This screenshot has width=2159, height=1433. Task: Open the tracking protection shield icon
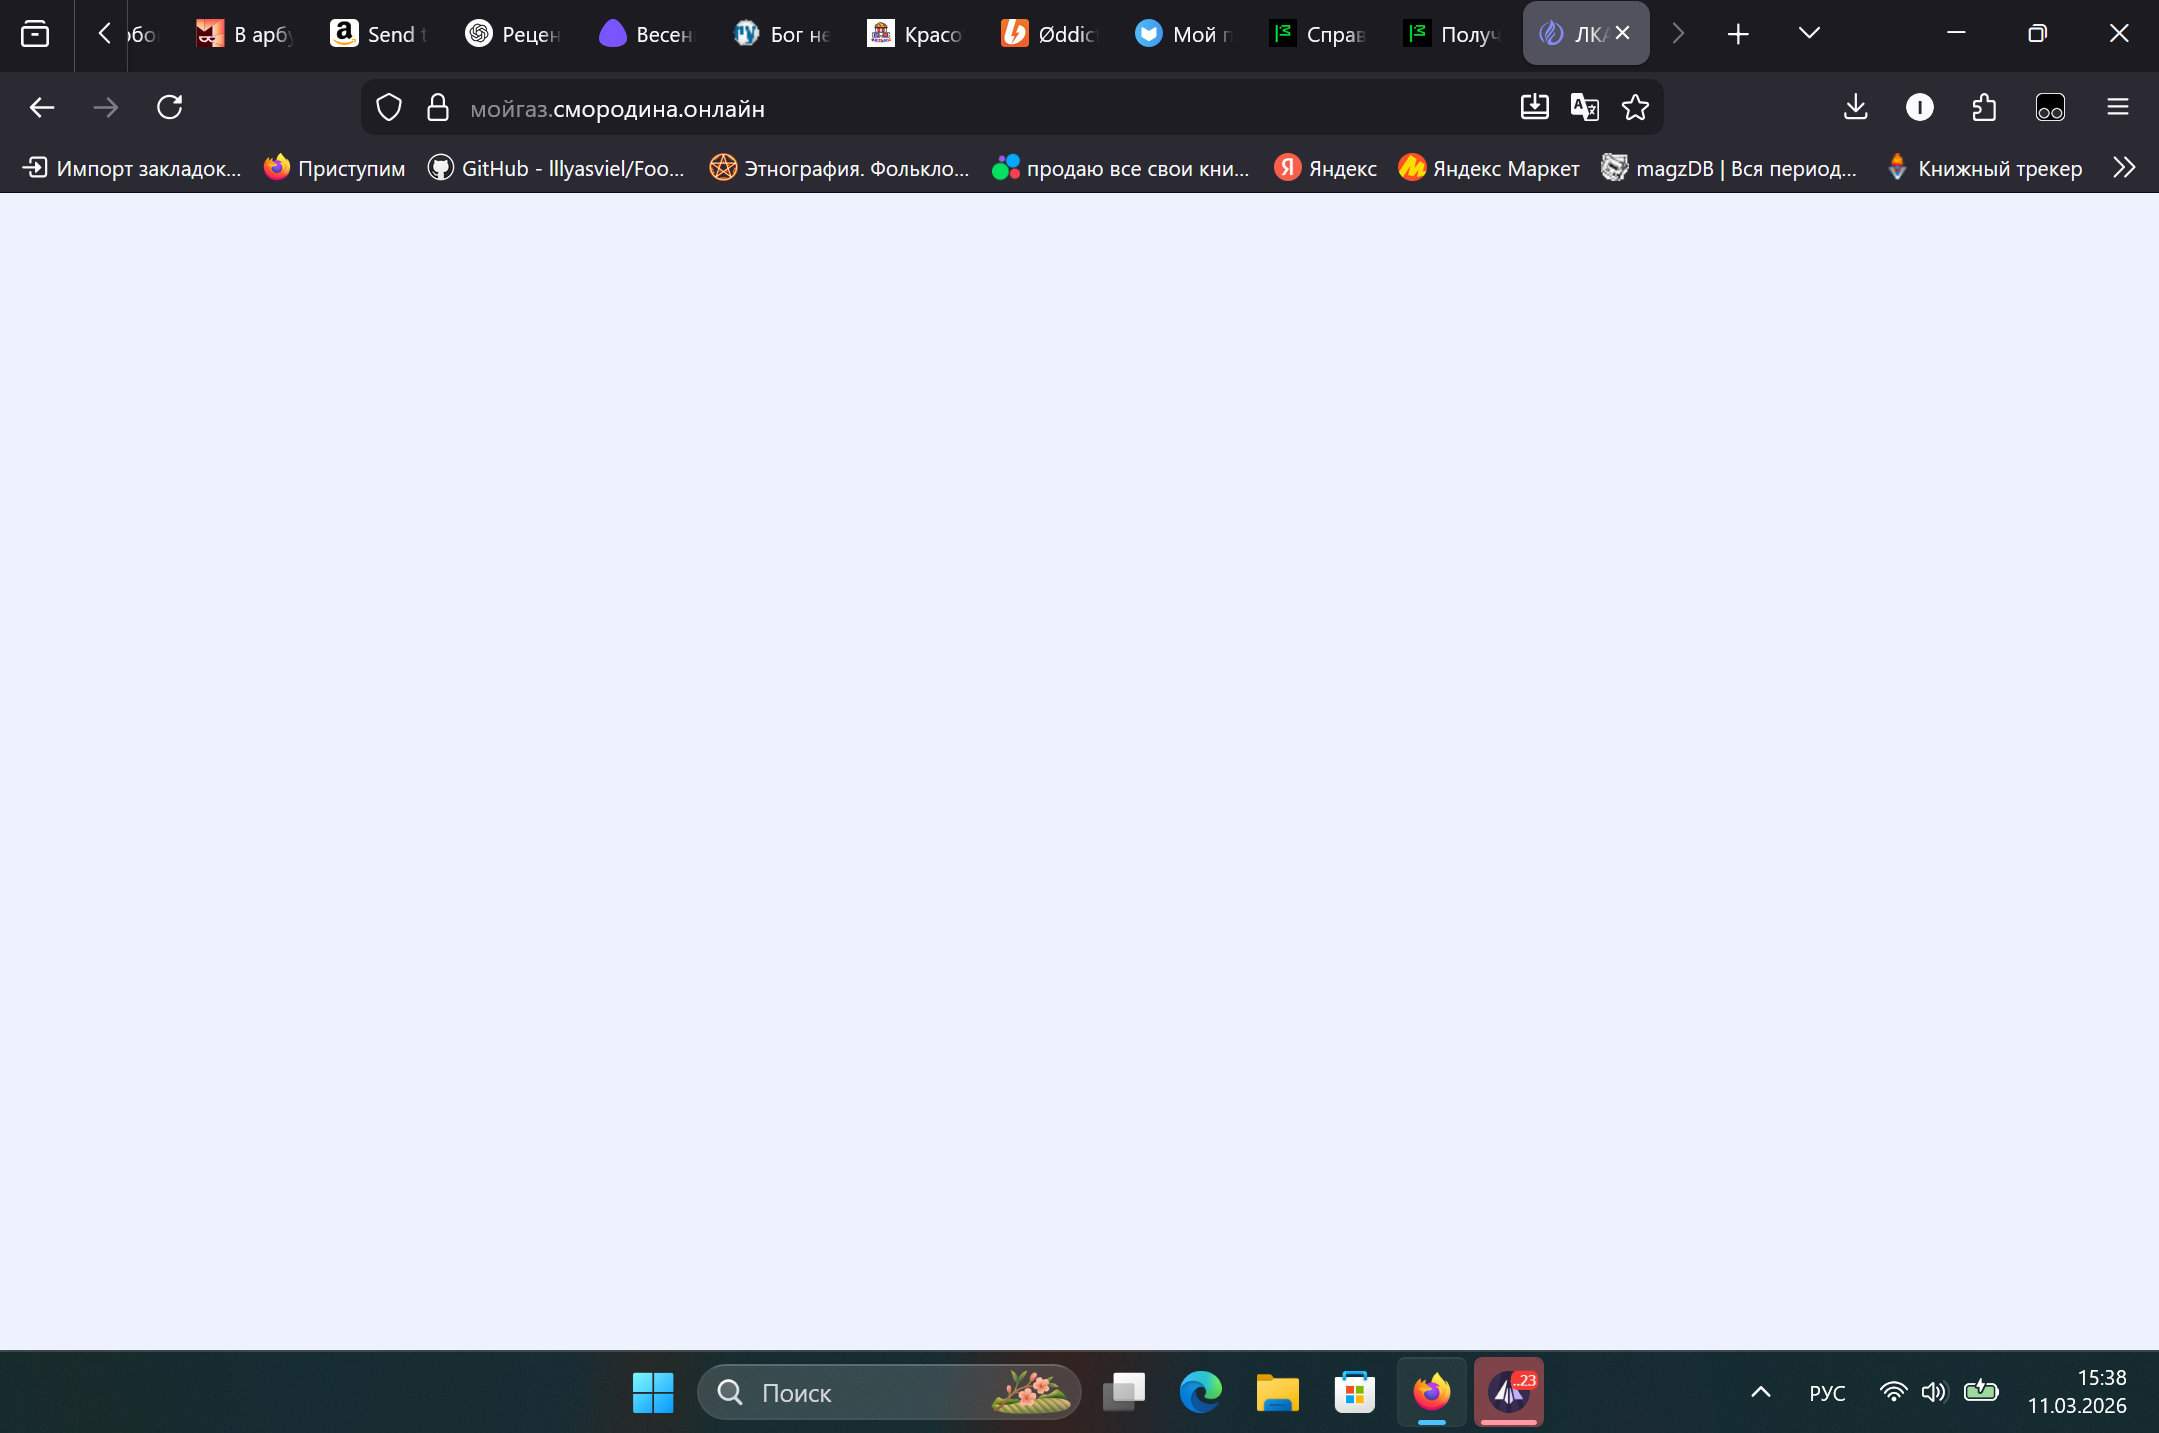(389, 107)
